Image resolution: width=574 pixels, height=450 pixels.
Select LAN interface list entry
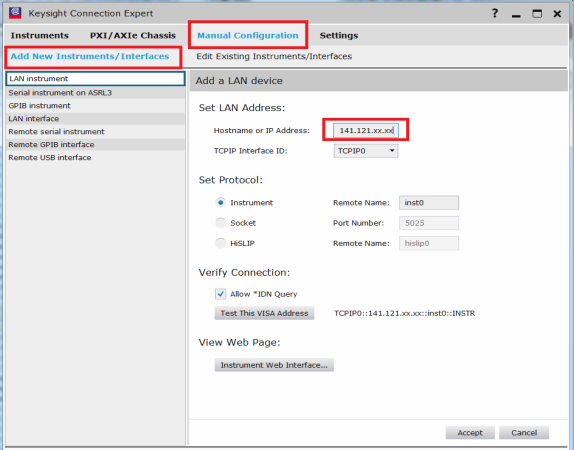point(96,119)
